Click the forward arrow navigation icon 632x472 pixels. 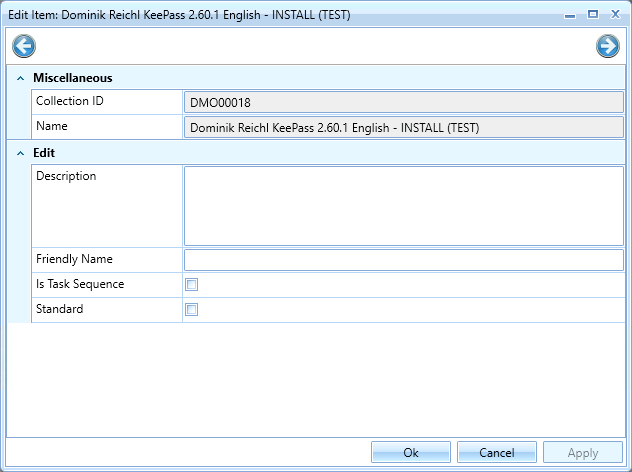pos(607,46)
